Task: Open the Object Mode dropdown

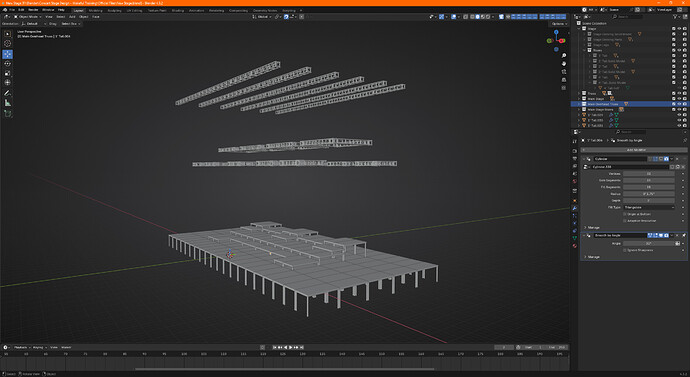Action: 28,17
